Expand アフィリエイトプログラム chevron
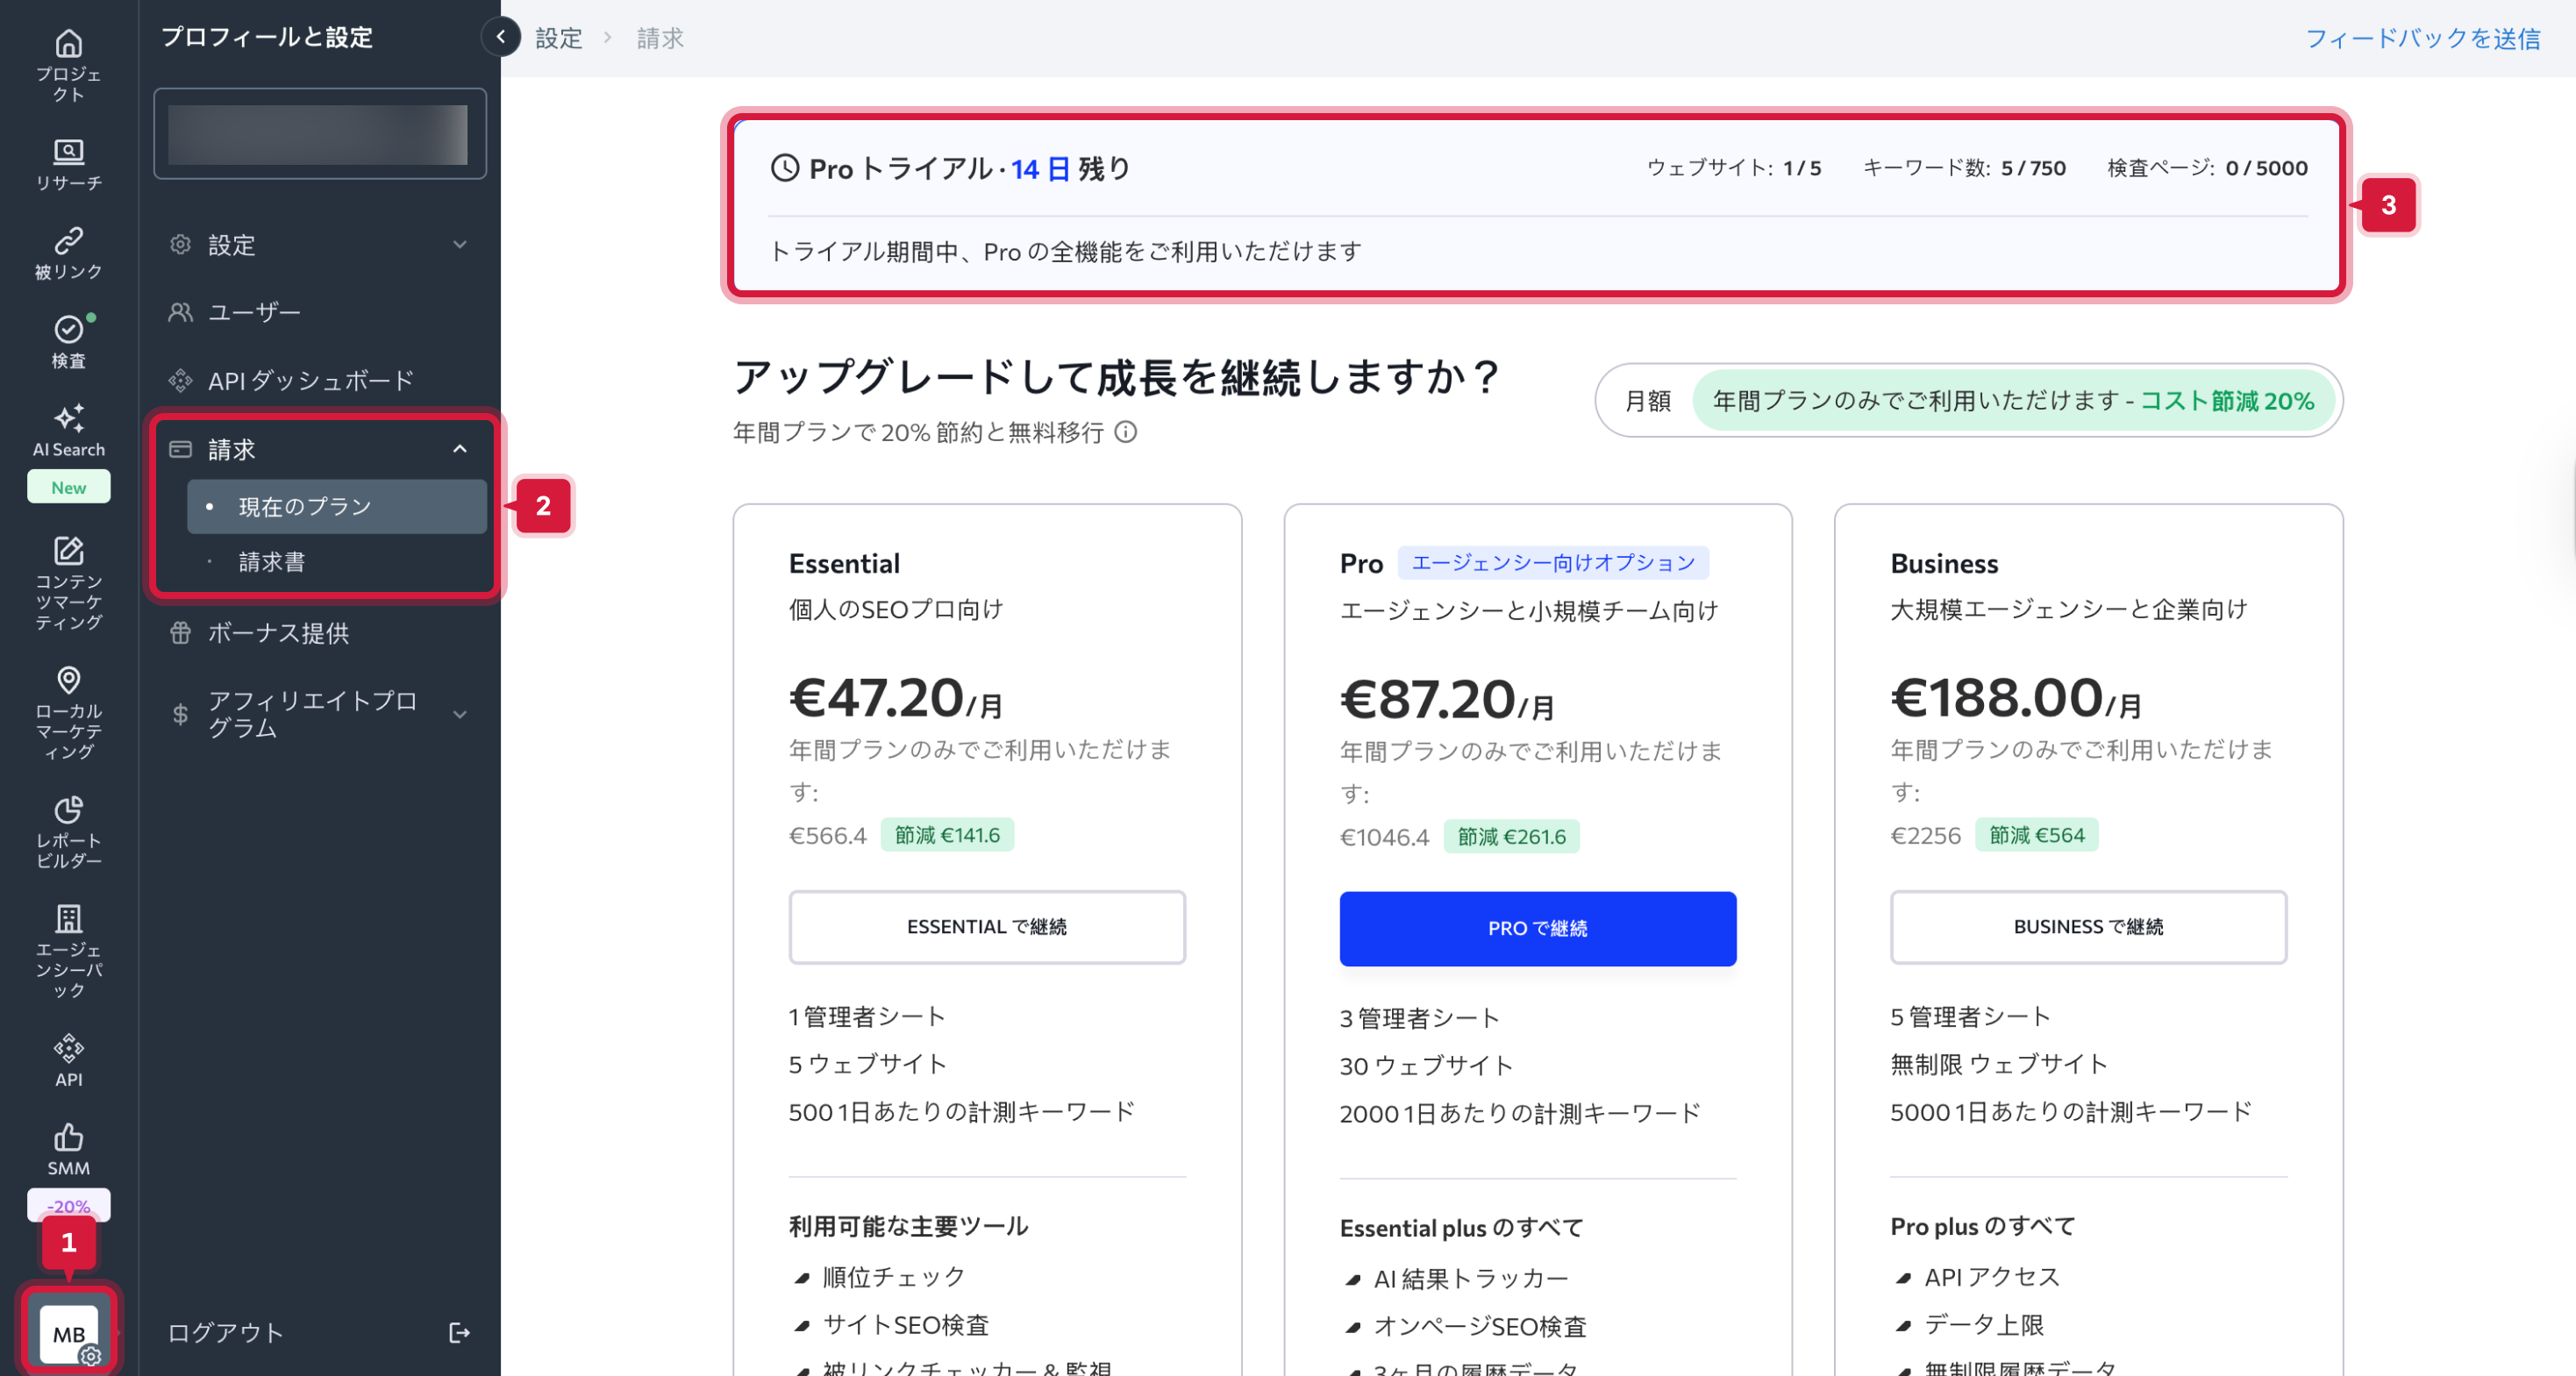 click(460, 714)
